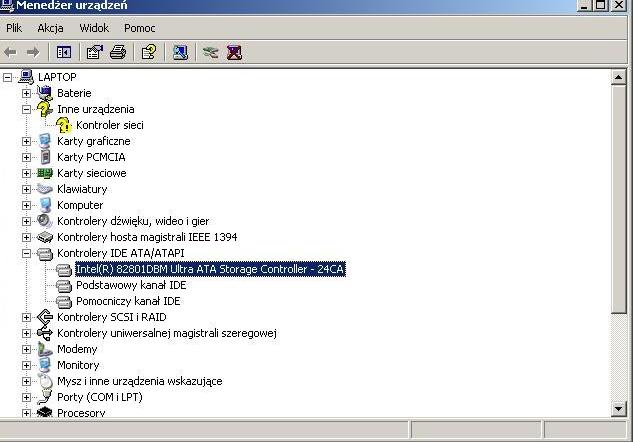Screen dimensions: 633x442
Task: Select the Monitory label
Action: [78, 365]
